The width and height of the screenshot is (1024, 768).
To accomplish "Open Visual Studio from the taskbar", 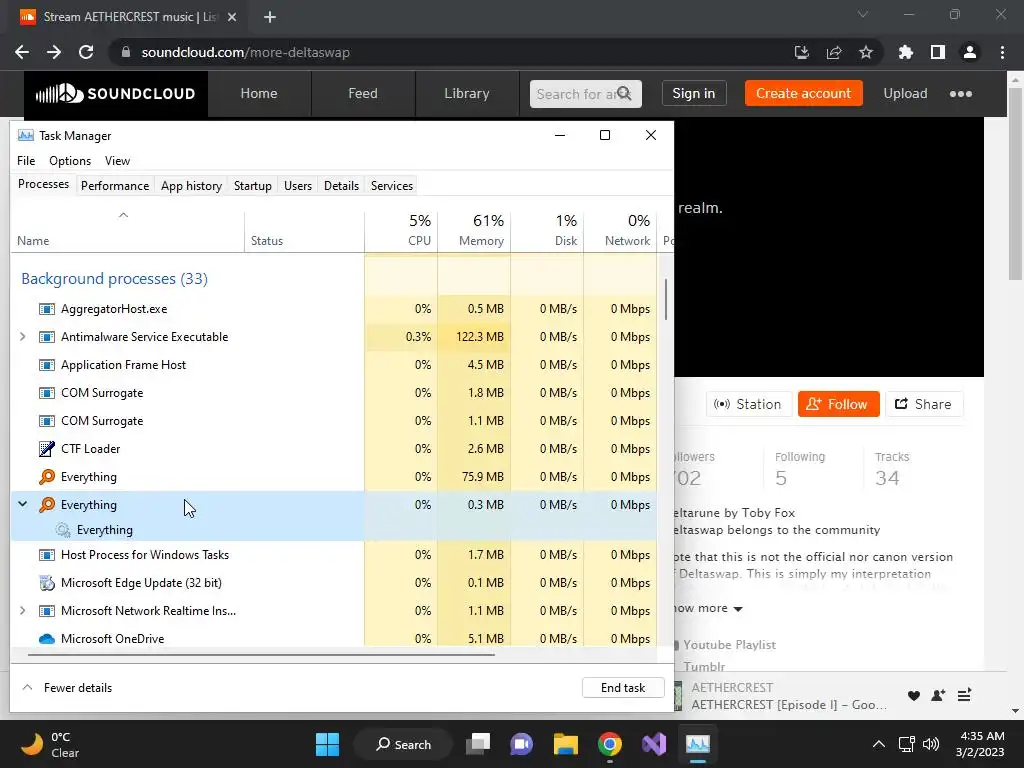I will (654, 744).
